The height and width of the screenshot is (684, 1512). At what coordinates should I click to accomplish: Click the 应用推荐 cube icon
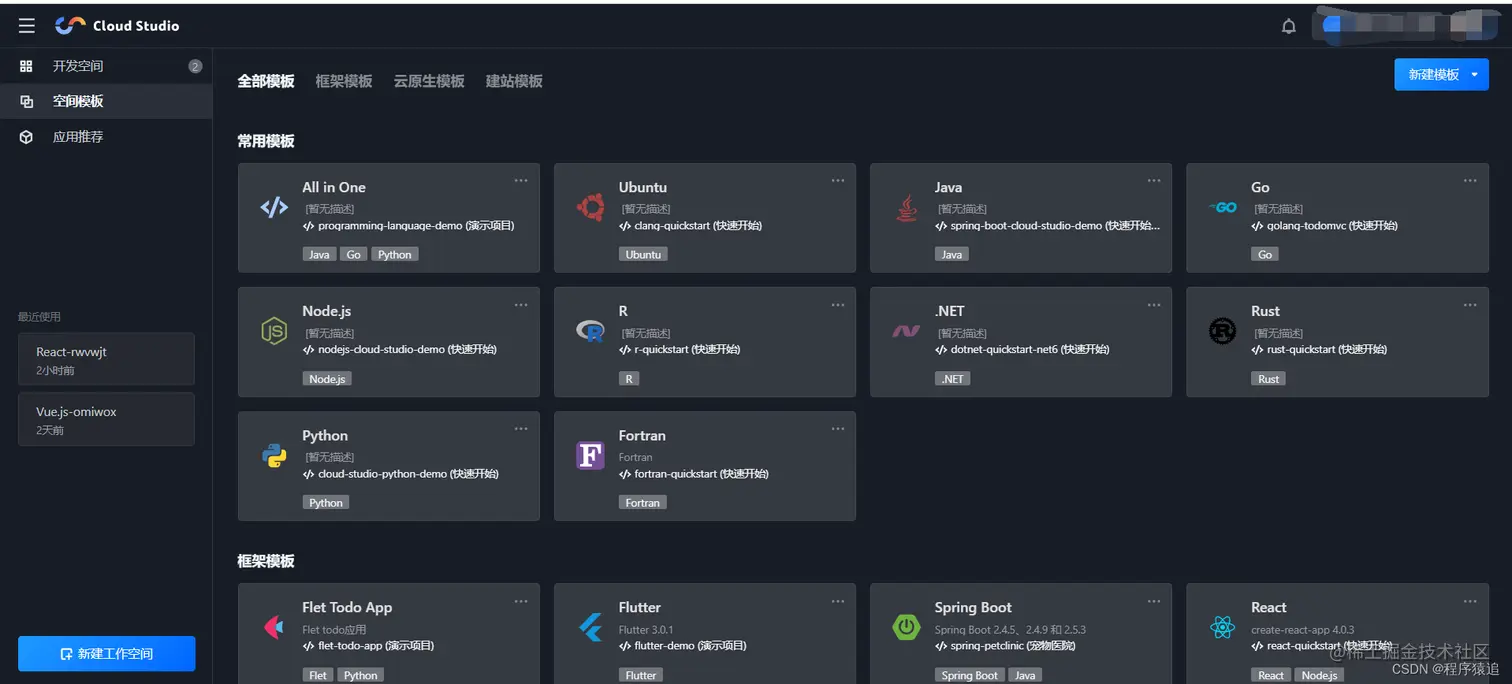[x=27, y=137]
